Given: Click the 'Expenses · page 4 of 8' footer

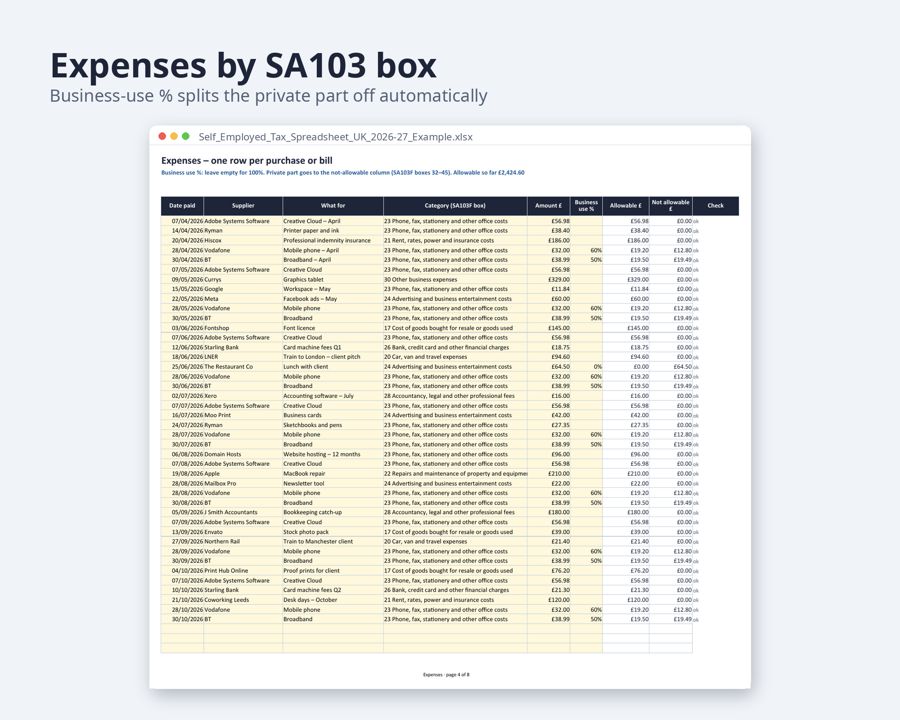Looking at the screenshot, I should tap(446, 675).
